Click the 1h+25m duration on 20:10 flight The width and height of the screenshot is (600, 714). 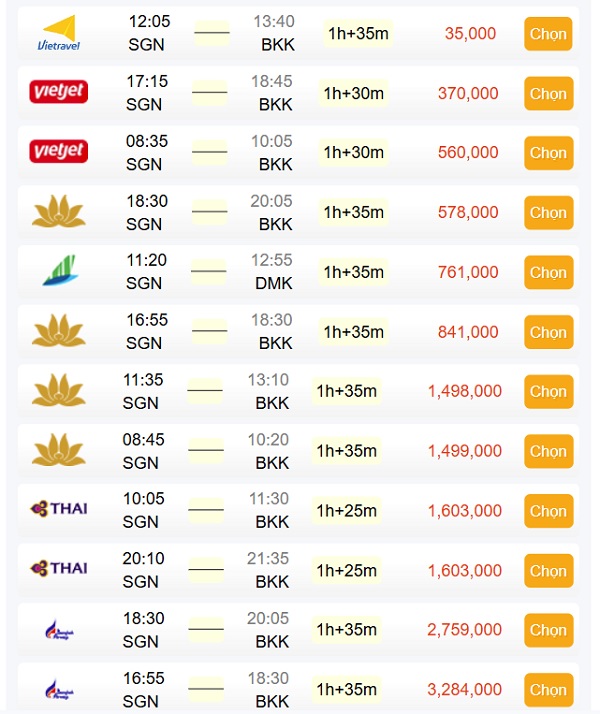pyautogui.click(x=346, y=570)
